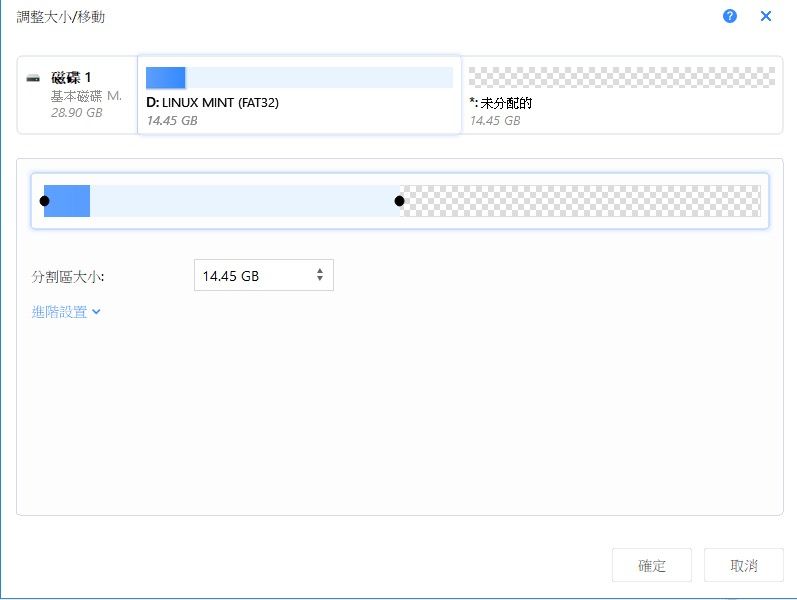Increase partition size with the up arrow

click(320, 271)
